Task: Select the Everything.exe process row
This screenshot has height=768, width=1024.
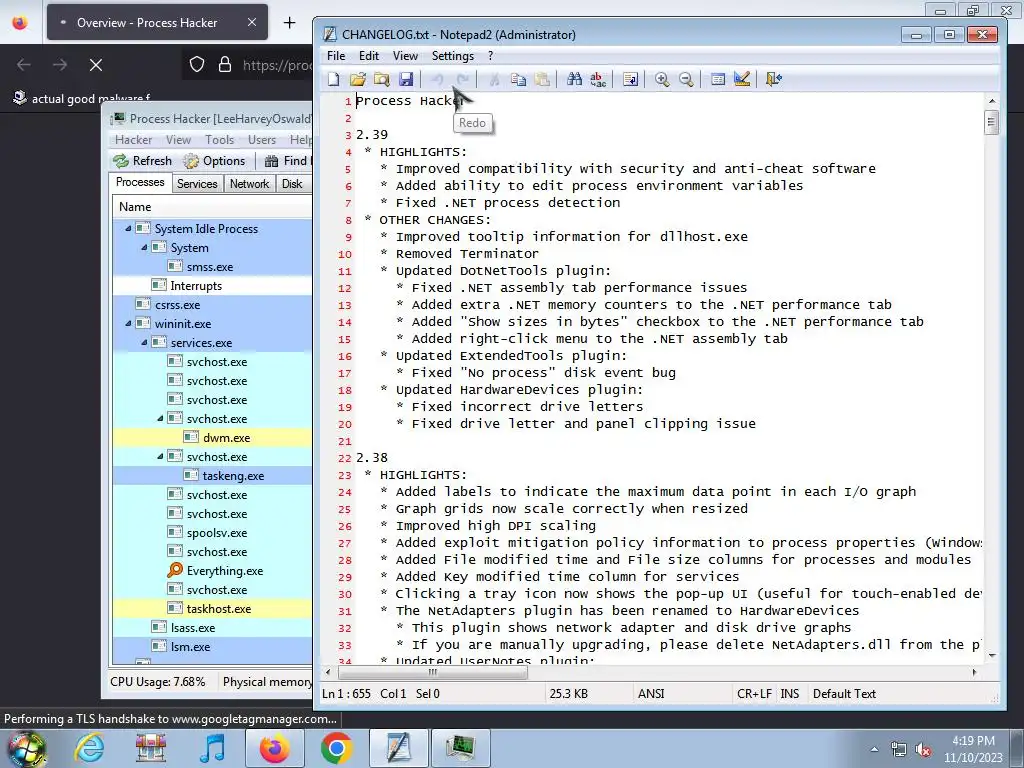Action: [x=212, y=571]
